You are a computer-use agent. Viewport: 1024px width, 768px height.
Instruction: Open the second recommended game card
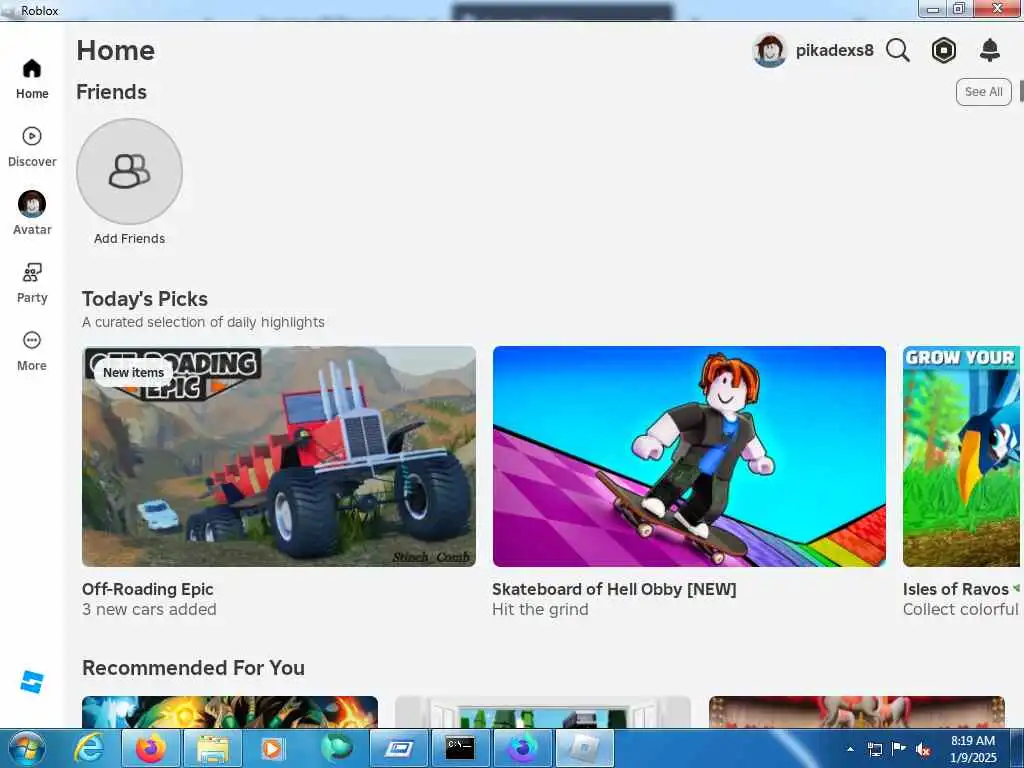(543, 712)
